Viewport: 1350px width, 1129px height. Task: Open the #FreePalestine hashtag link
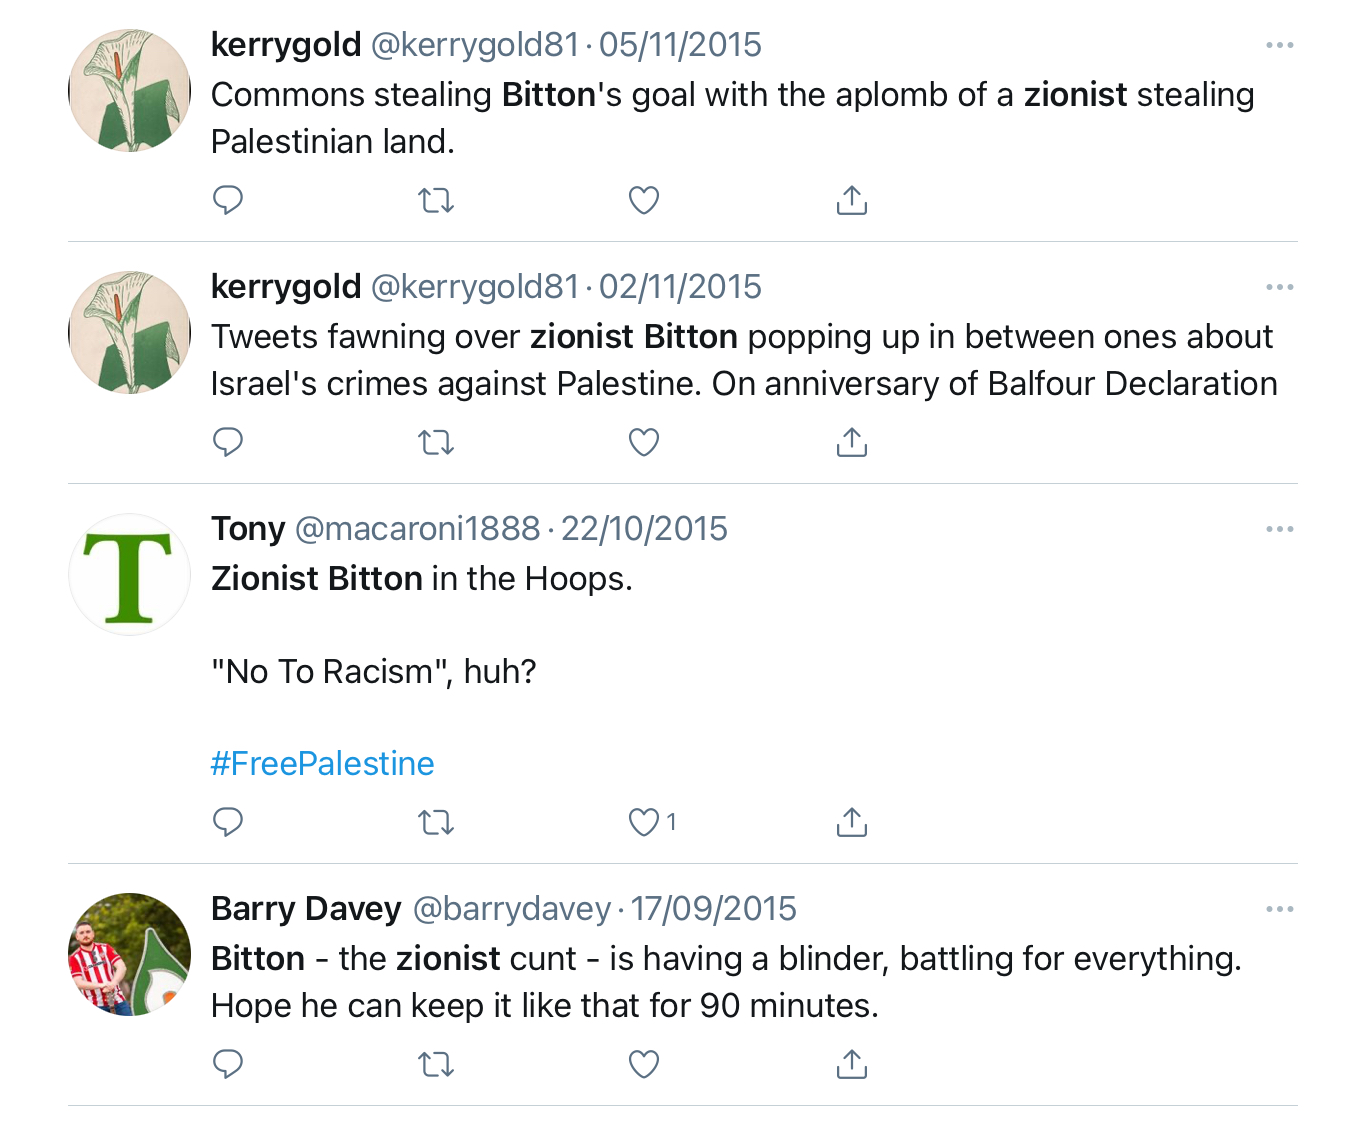pos(322,764)
